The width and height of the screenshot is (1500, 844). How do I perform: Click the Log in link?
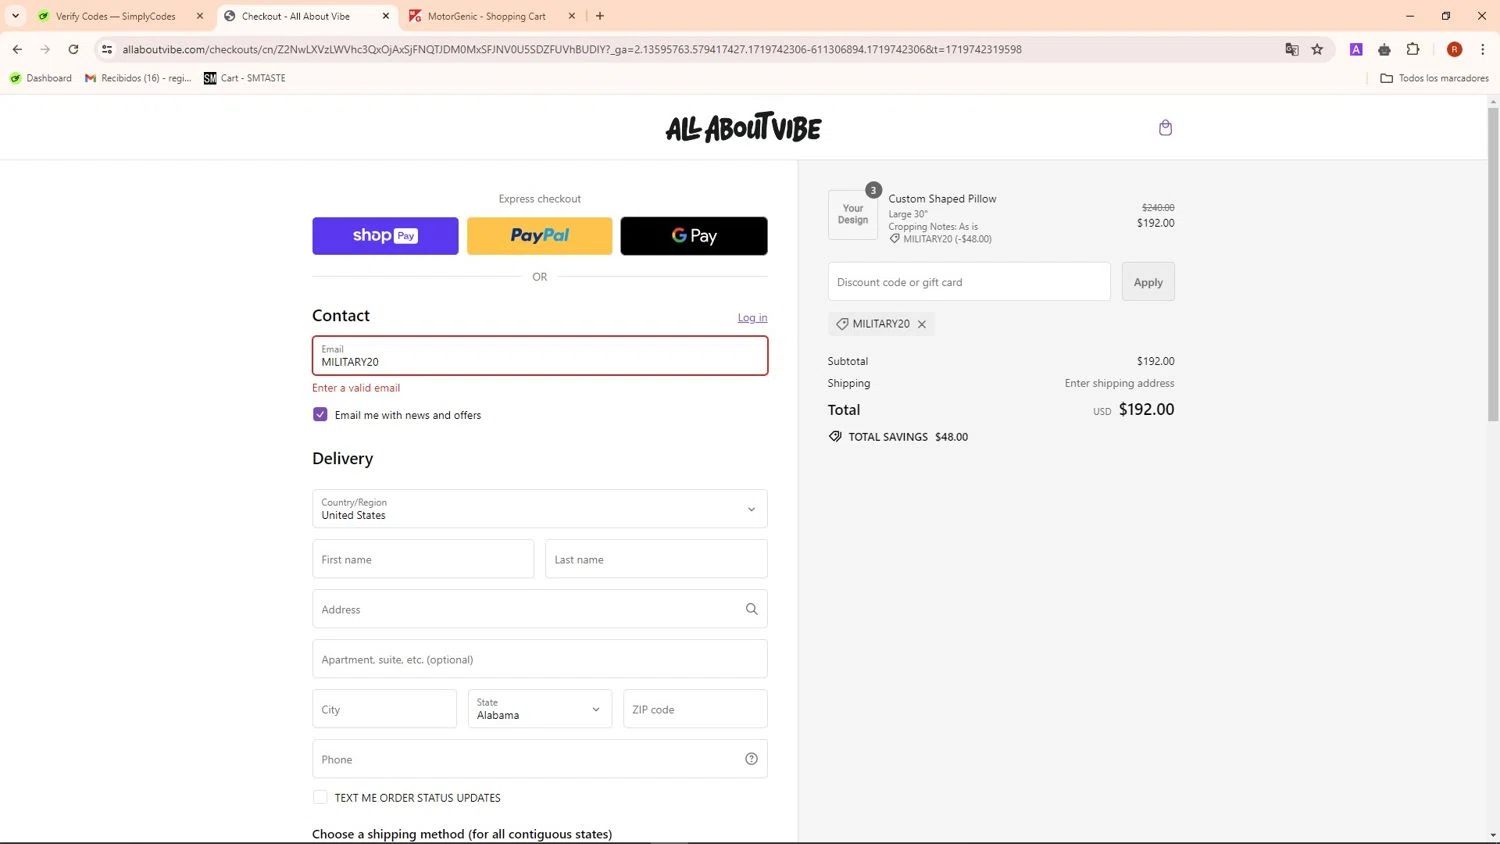(x=753, y=318)
